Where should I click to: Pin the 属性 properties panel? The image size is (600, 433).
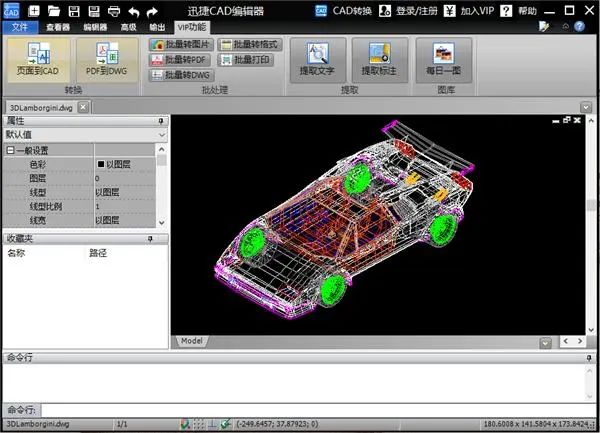161,121
